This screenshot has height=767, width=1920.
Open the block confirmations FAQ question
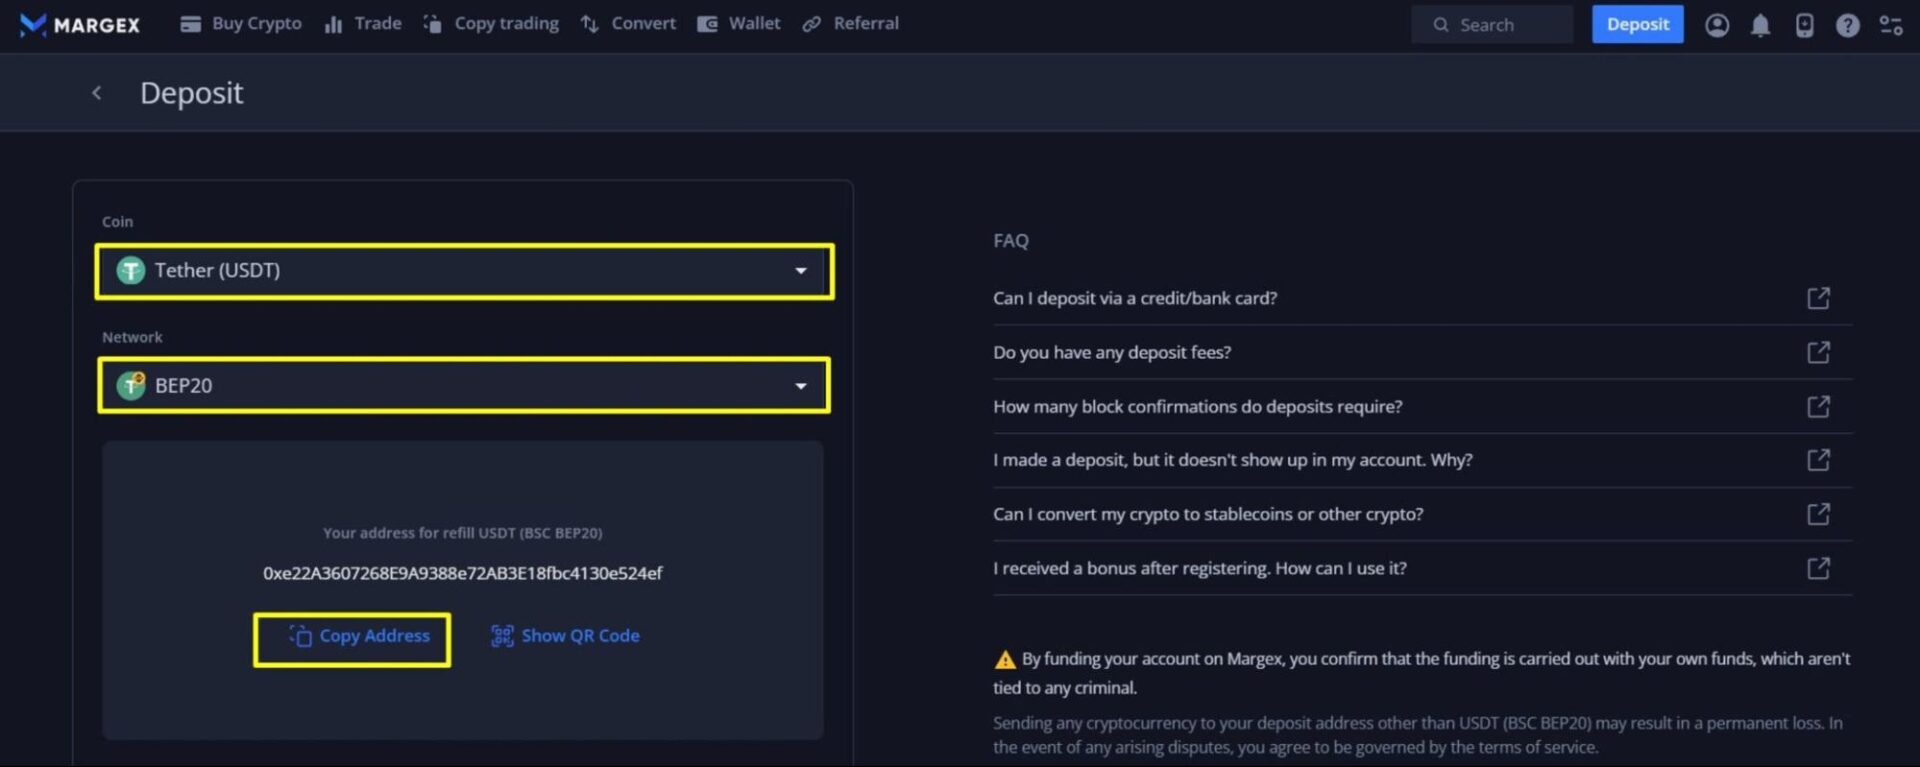click(x=1197, y=407)
